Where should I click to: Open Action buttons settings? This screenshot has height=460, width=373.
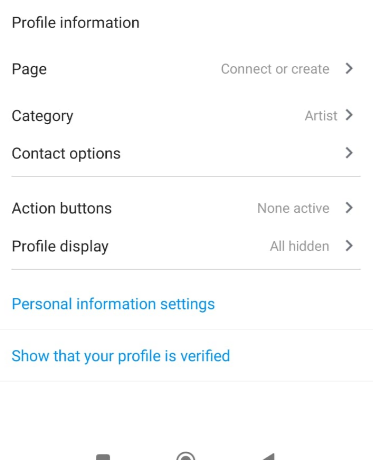[x=186, y=208]
